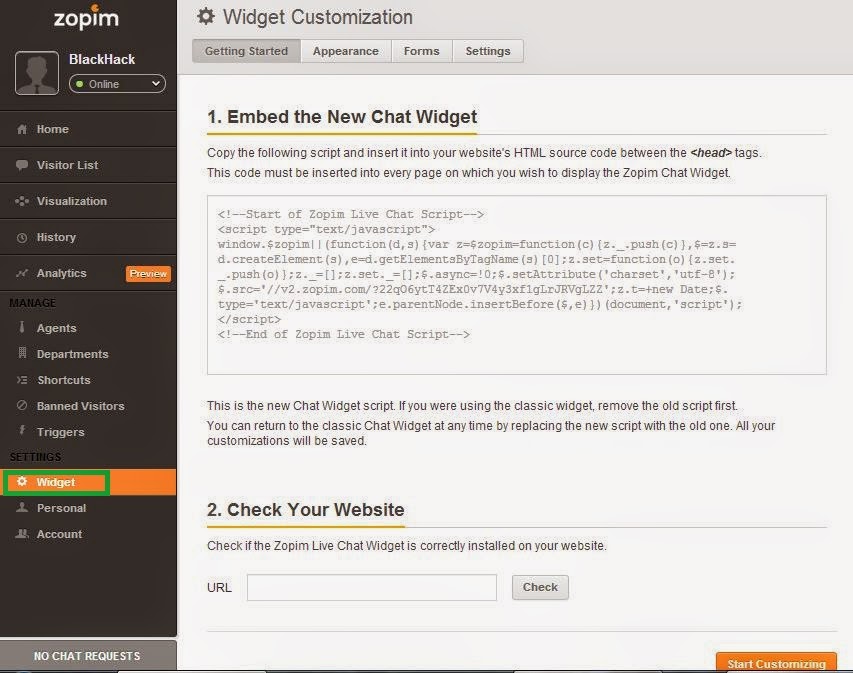This screenshot has width=853, height=673.
Task: Open History page
Action: [88, 237]
